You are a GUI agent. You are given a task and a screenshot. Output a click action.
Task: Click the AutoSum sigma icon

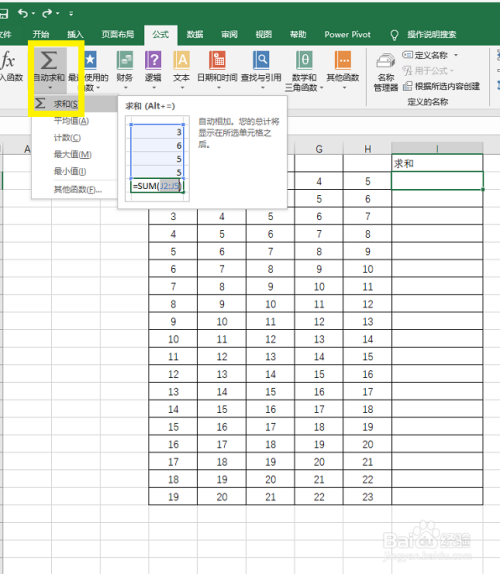pos(49,60)
